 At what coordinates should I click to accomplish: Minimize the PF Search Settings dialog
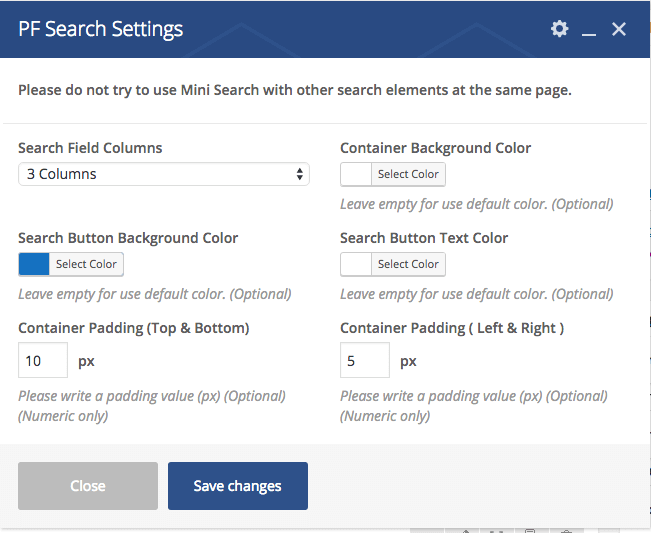tap(589, 30)
